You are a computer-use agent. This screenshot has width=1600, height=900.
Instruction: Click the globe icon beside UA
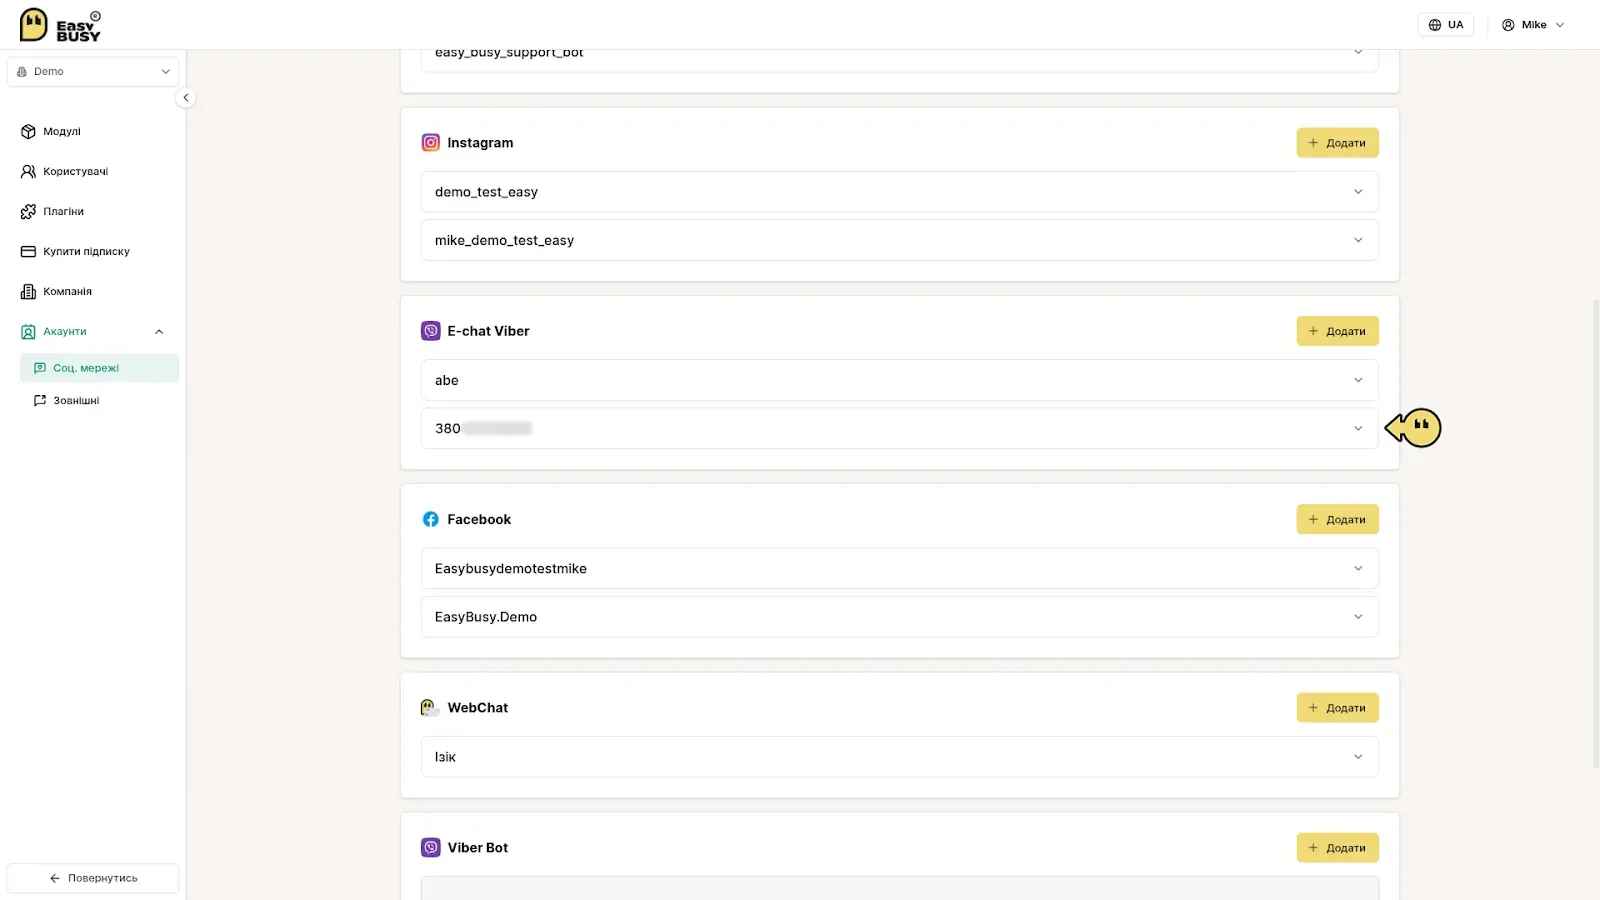click(1435, 25)
